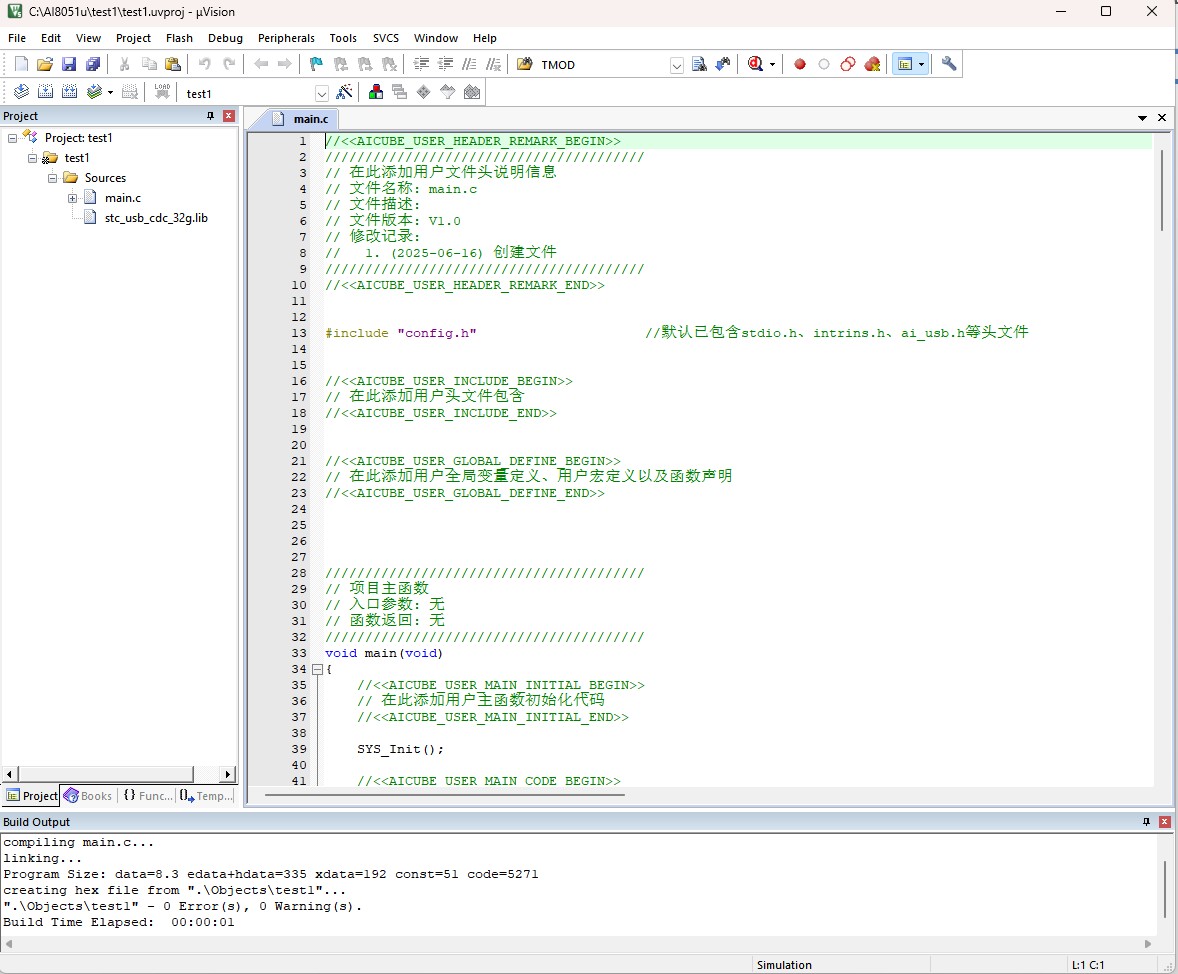The height and width of the screenshot is (974, 1178).
Task: Start the debug session via magnifier icon
Action: coord(756,65)
